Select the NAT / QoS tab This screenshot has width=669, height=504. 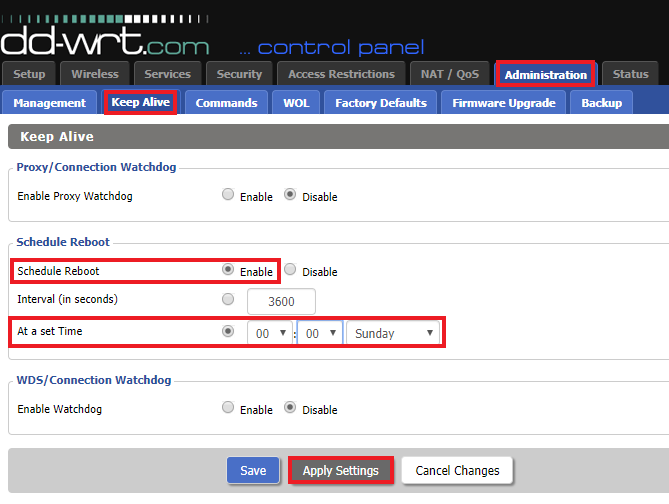450,74
